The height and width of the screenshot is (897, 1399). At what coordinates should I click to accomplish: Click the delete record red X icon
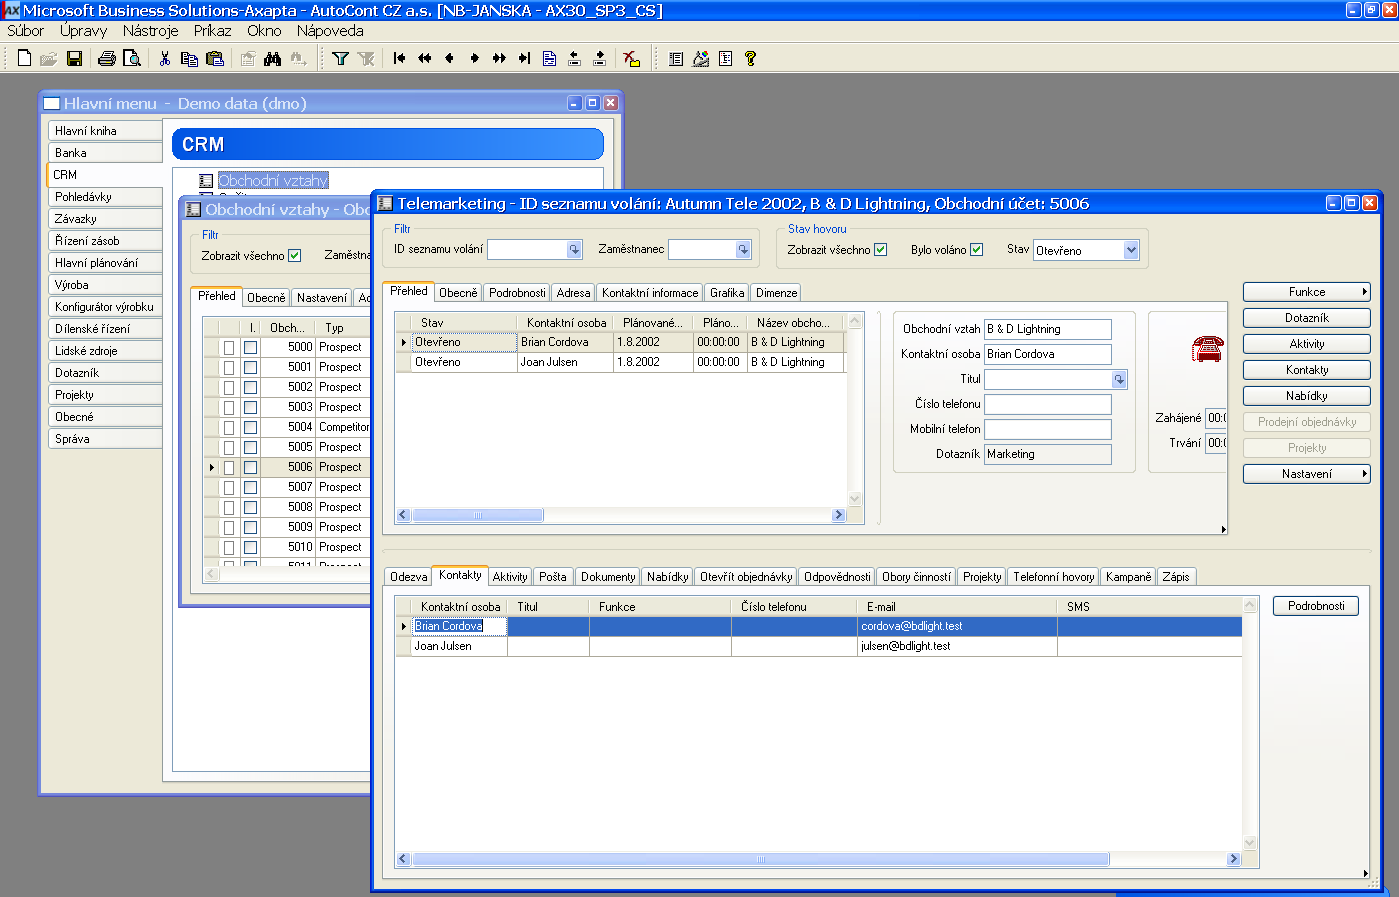pyautogui.click(x=631, y=58)
